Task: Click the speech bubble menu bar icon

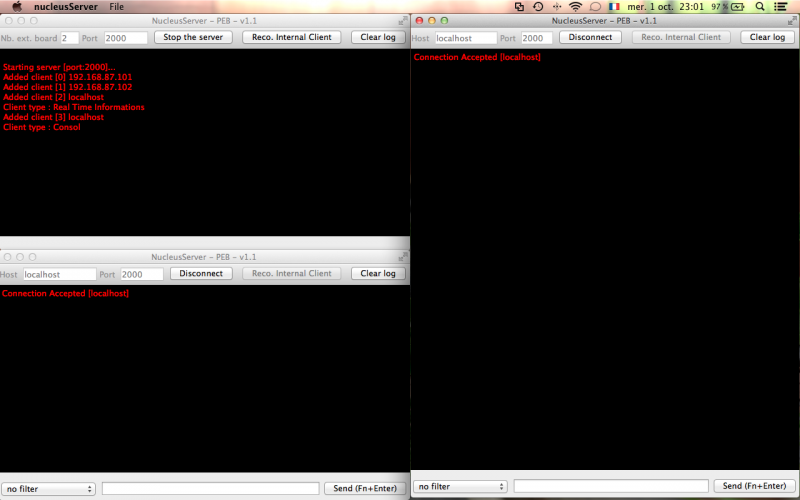Action: [595, 7]
